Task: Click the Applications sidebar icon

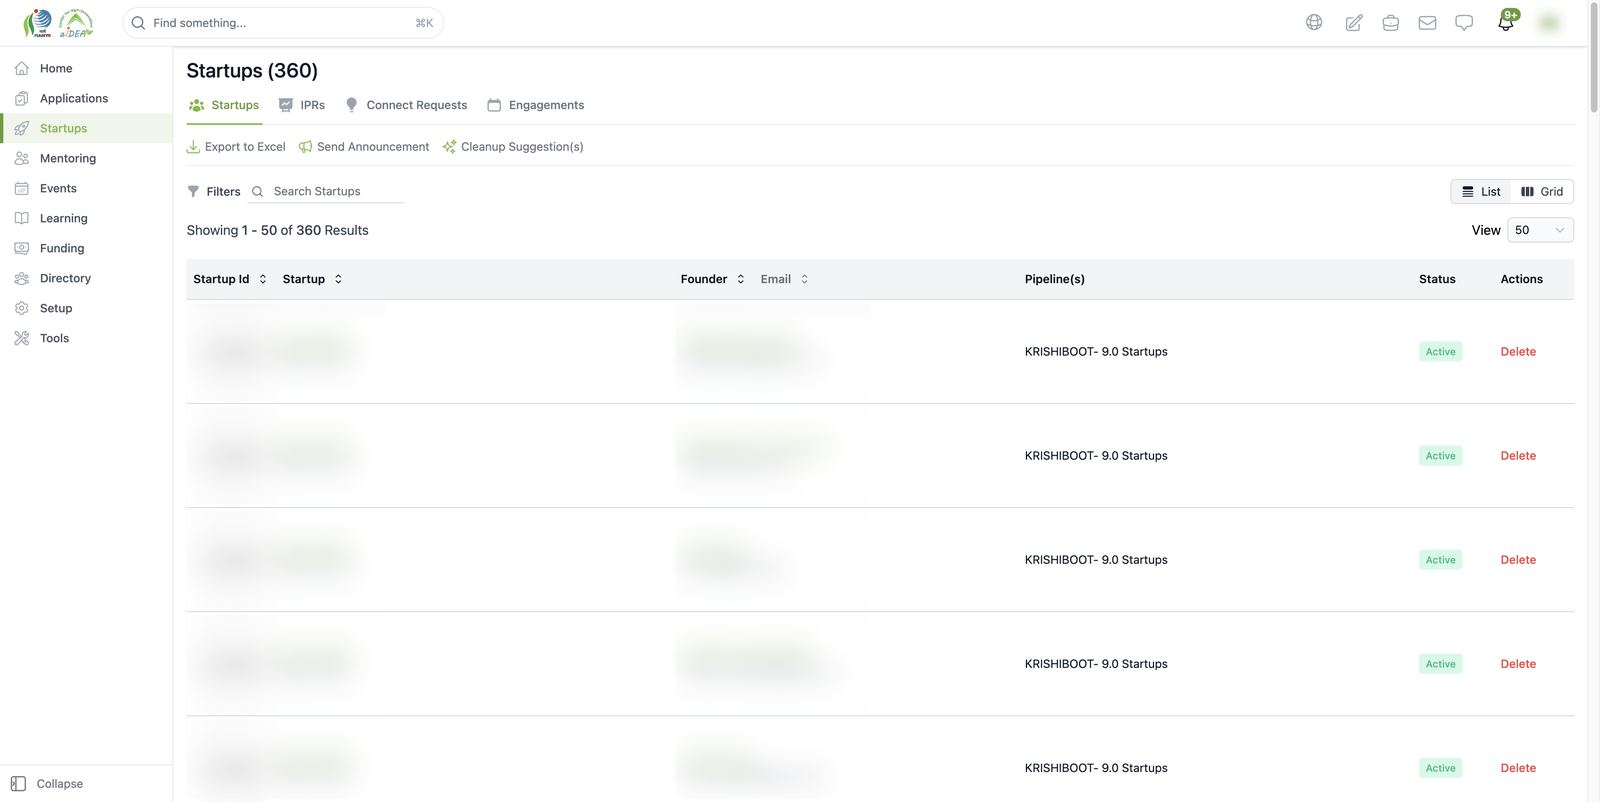Action: [21, 98]
